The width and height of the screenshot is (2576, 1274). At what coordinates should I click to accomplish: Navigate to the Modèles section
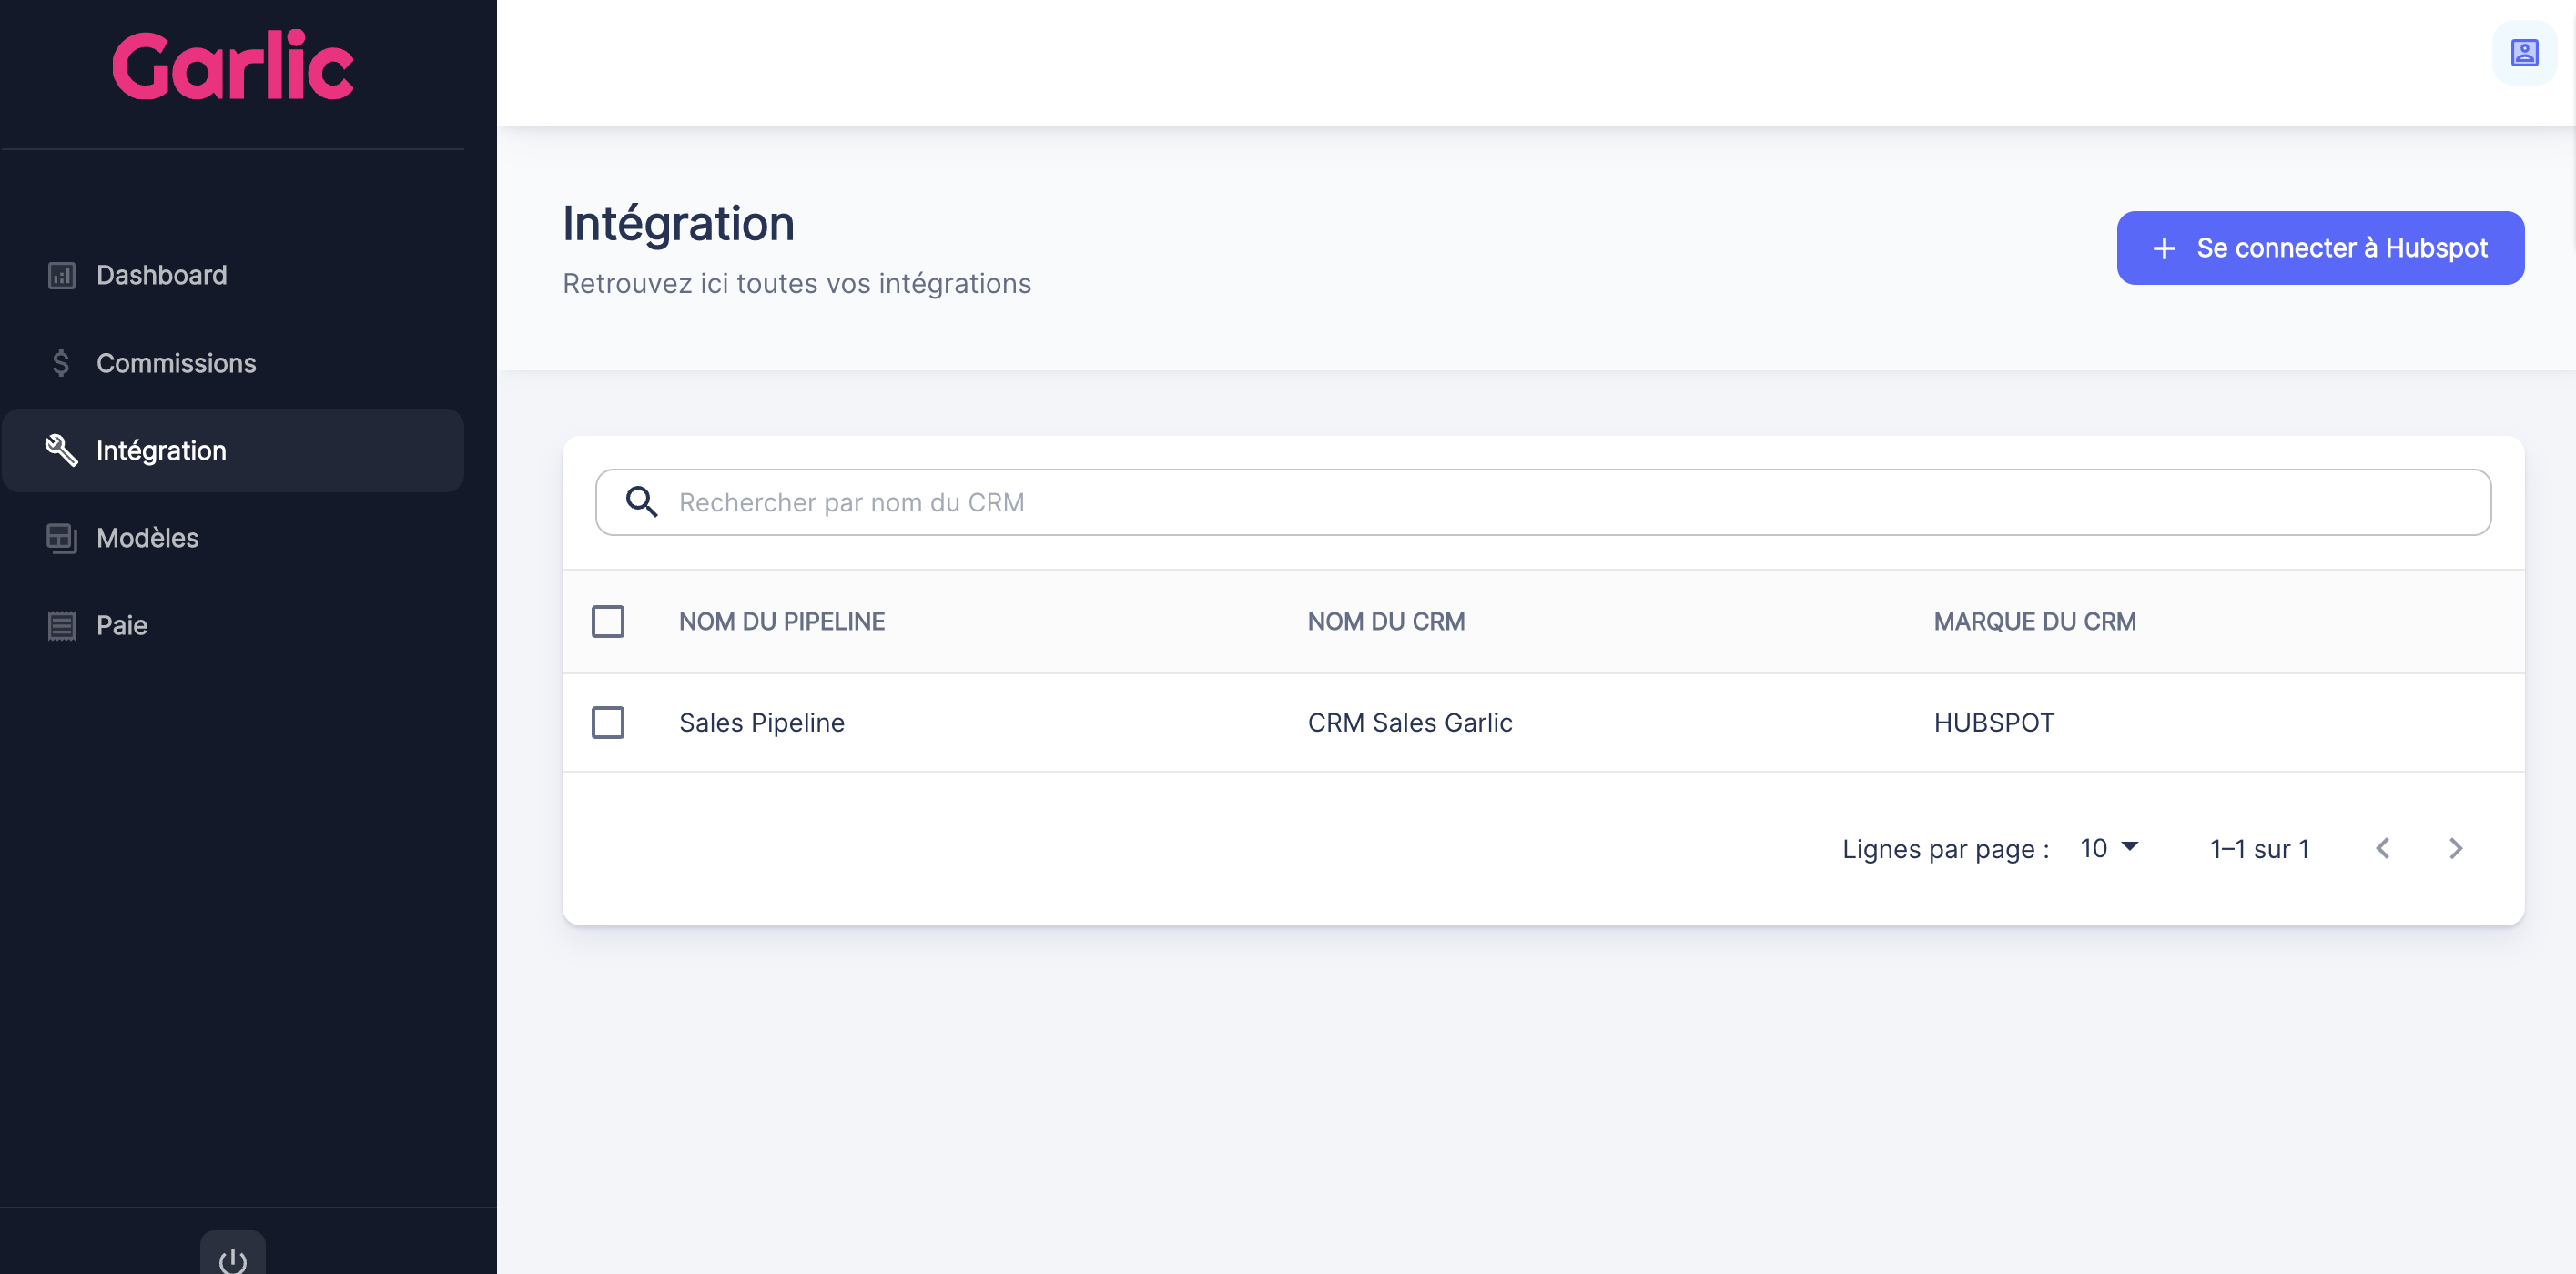(x=147, y=538)
